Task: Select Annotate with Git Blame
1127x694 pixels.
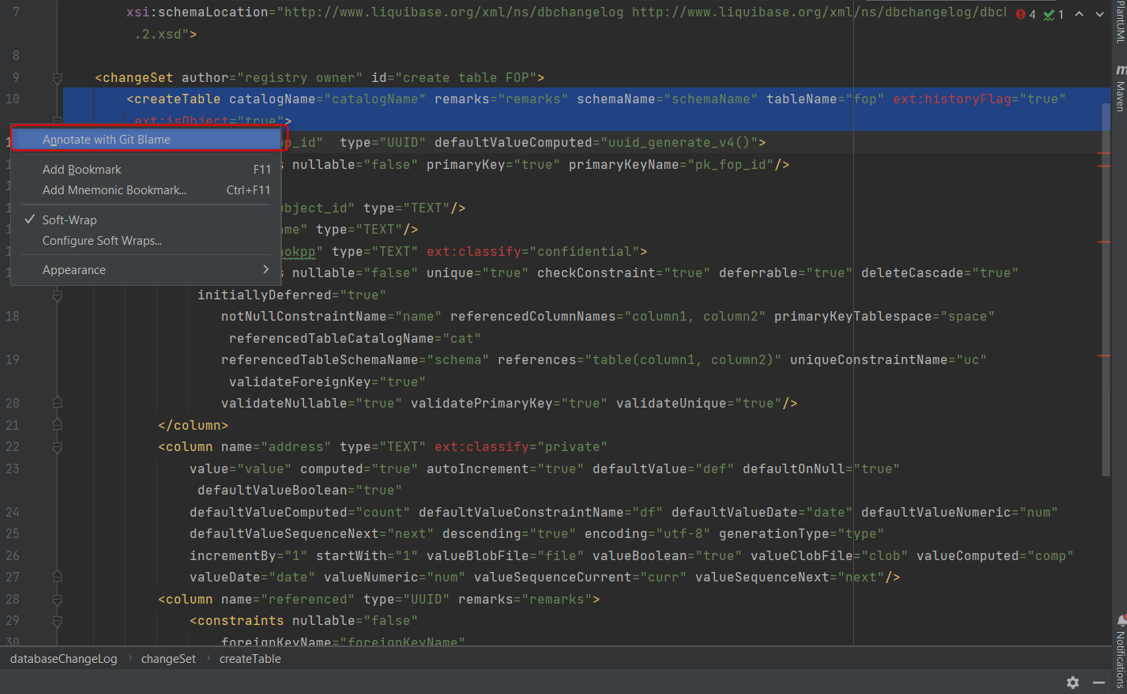Action: pos(106,140)
